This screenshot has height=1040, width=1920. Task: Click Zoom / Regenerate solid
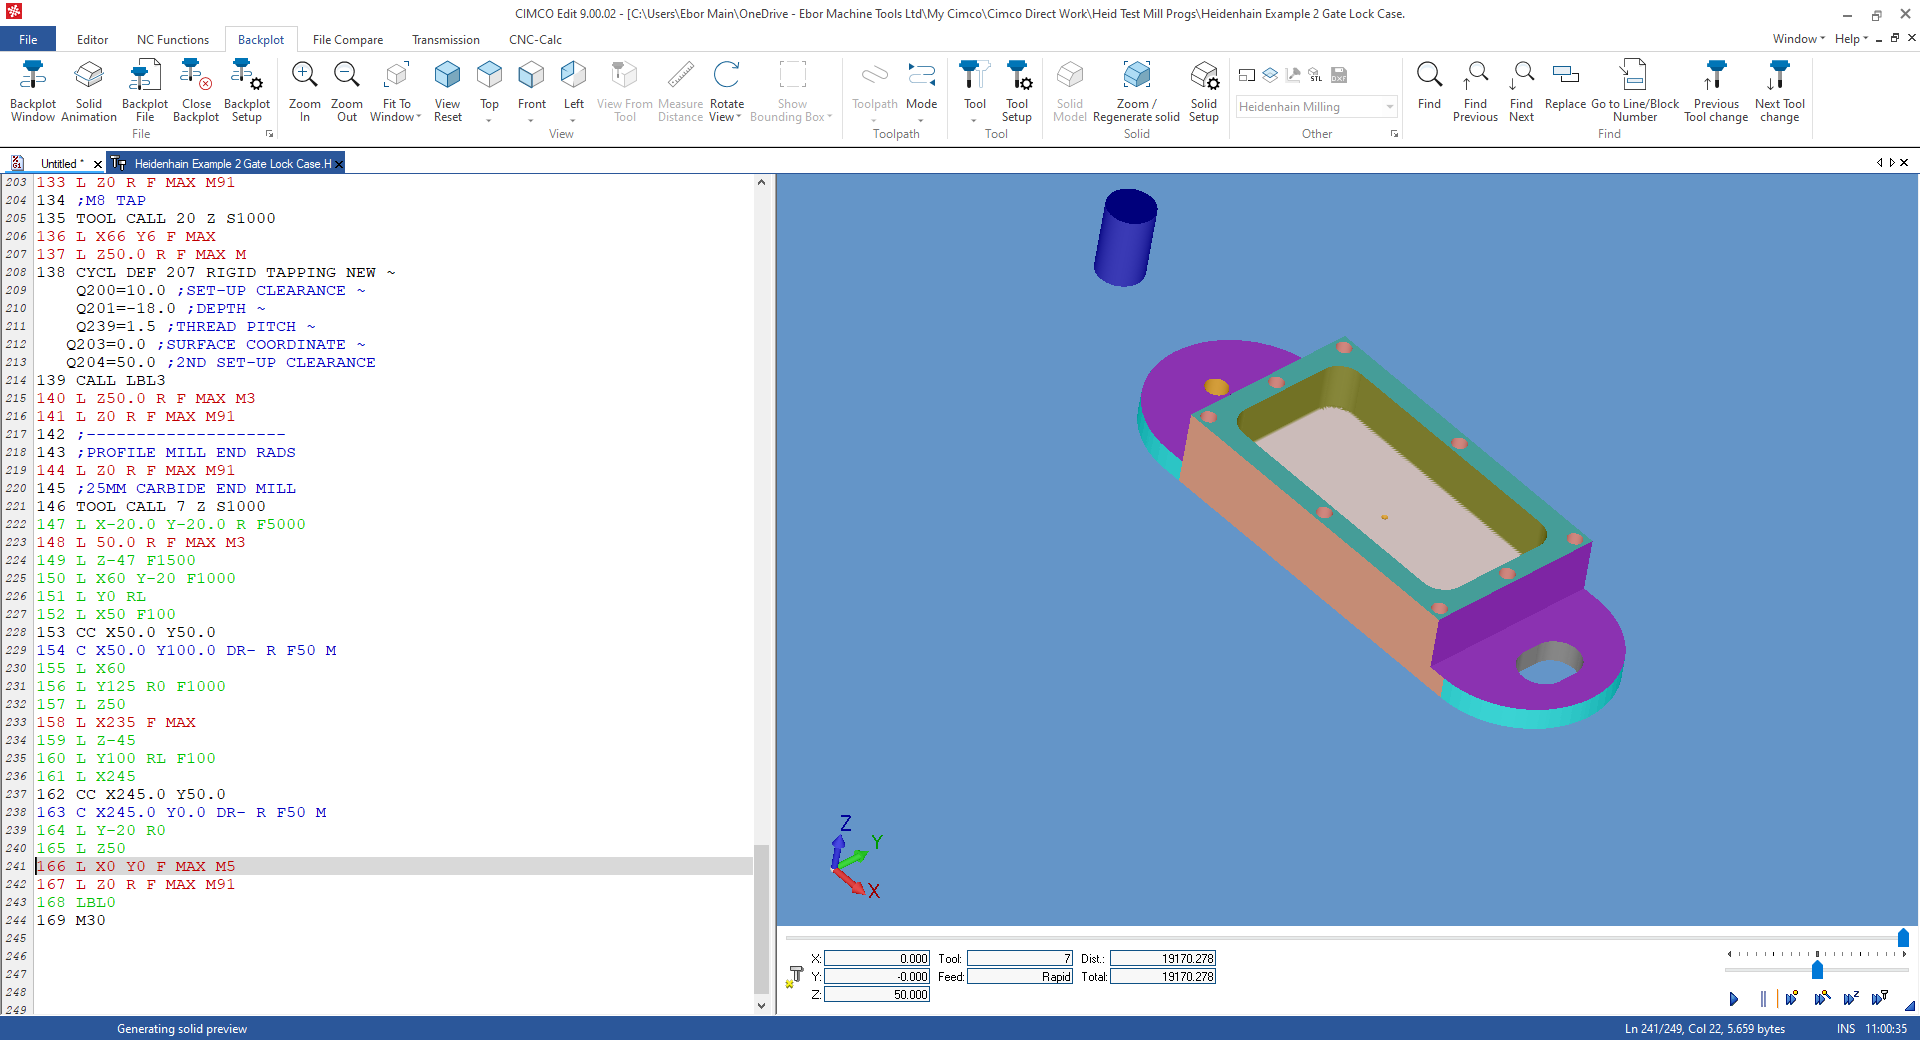pyautogui.click(x=1137, y=91)
